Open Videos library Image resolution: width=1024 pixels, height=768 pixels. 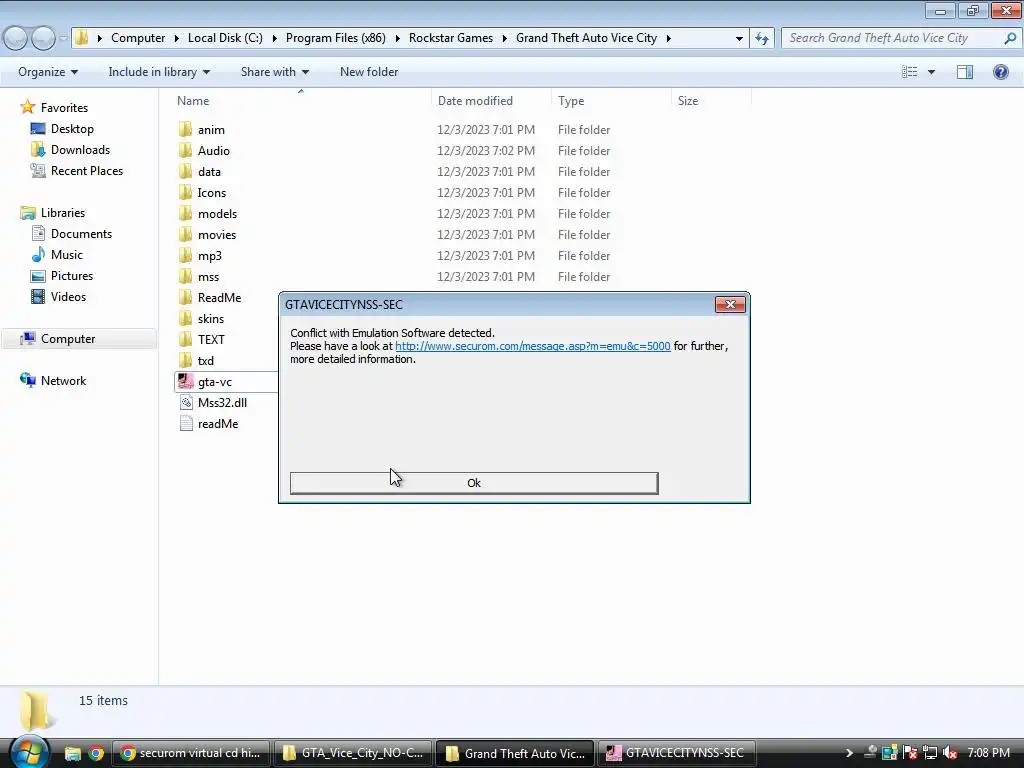point(68,296)
